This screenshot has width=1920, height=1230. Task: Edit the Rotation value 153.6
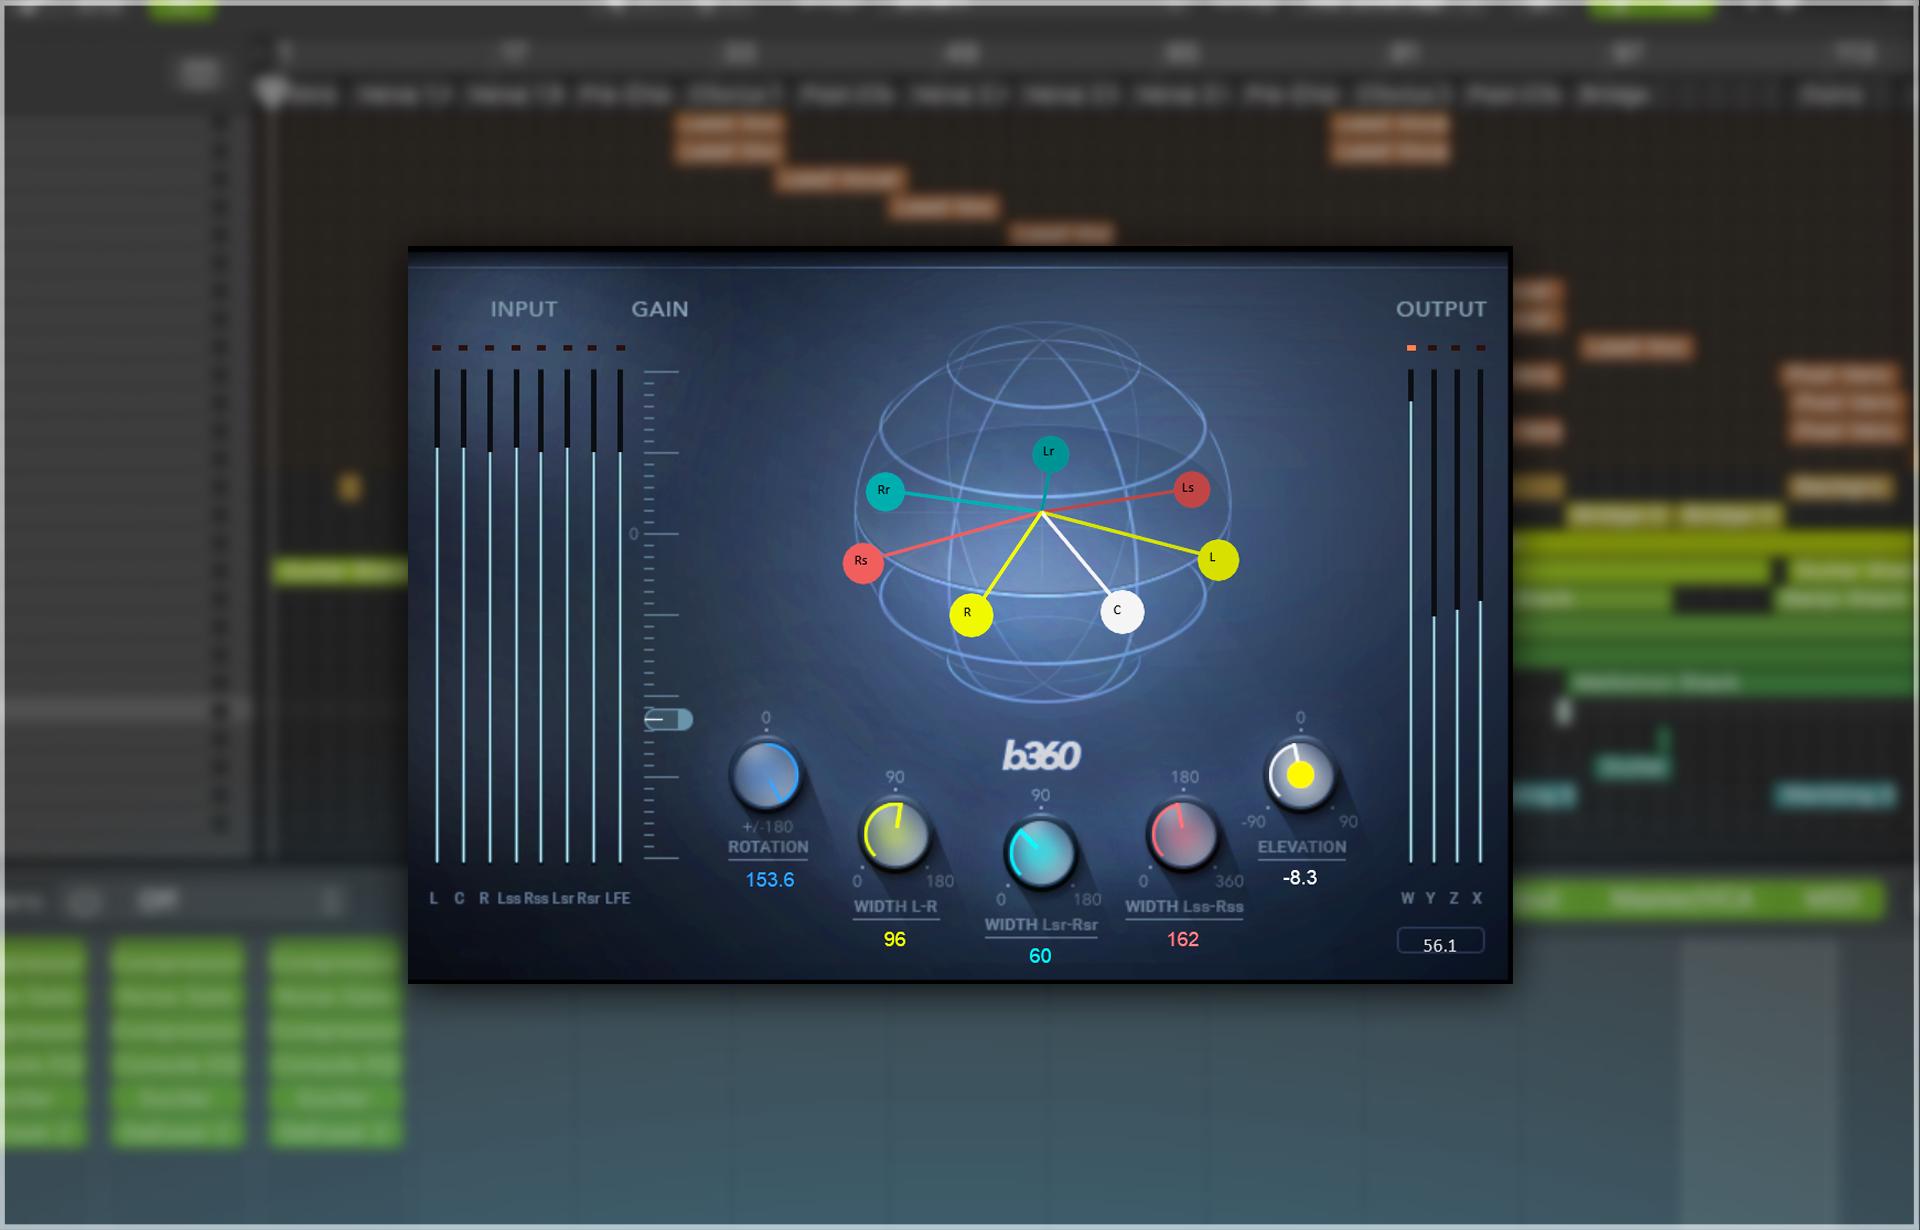point(770,880)
